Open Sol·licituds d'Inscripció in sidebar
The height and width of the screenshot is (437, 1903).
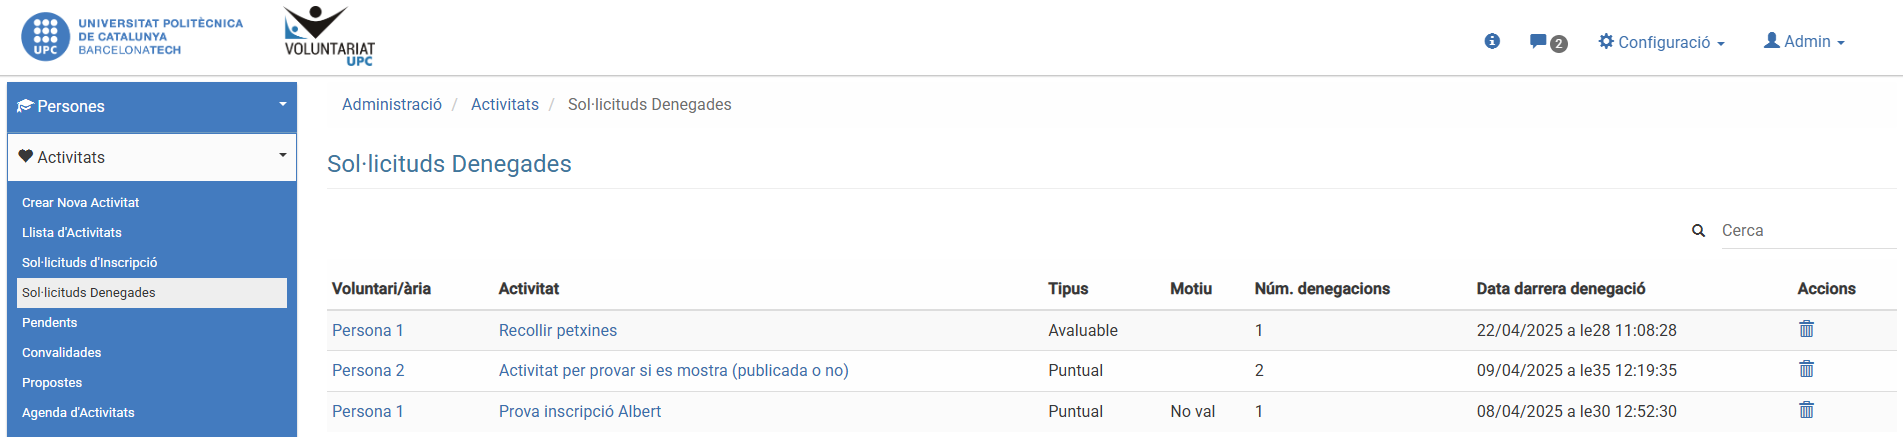(x=90, y=263)
